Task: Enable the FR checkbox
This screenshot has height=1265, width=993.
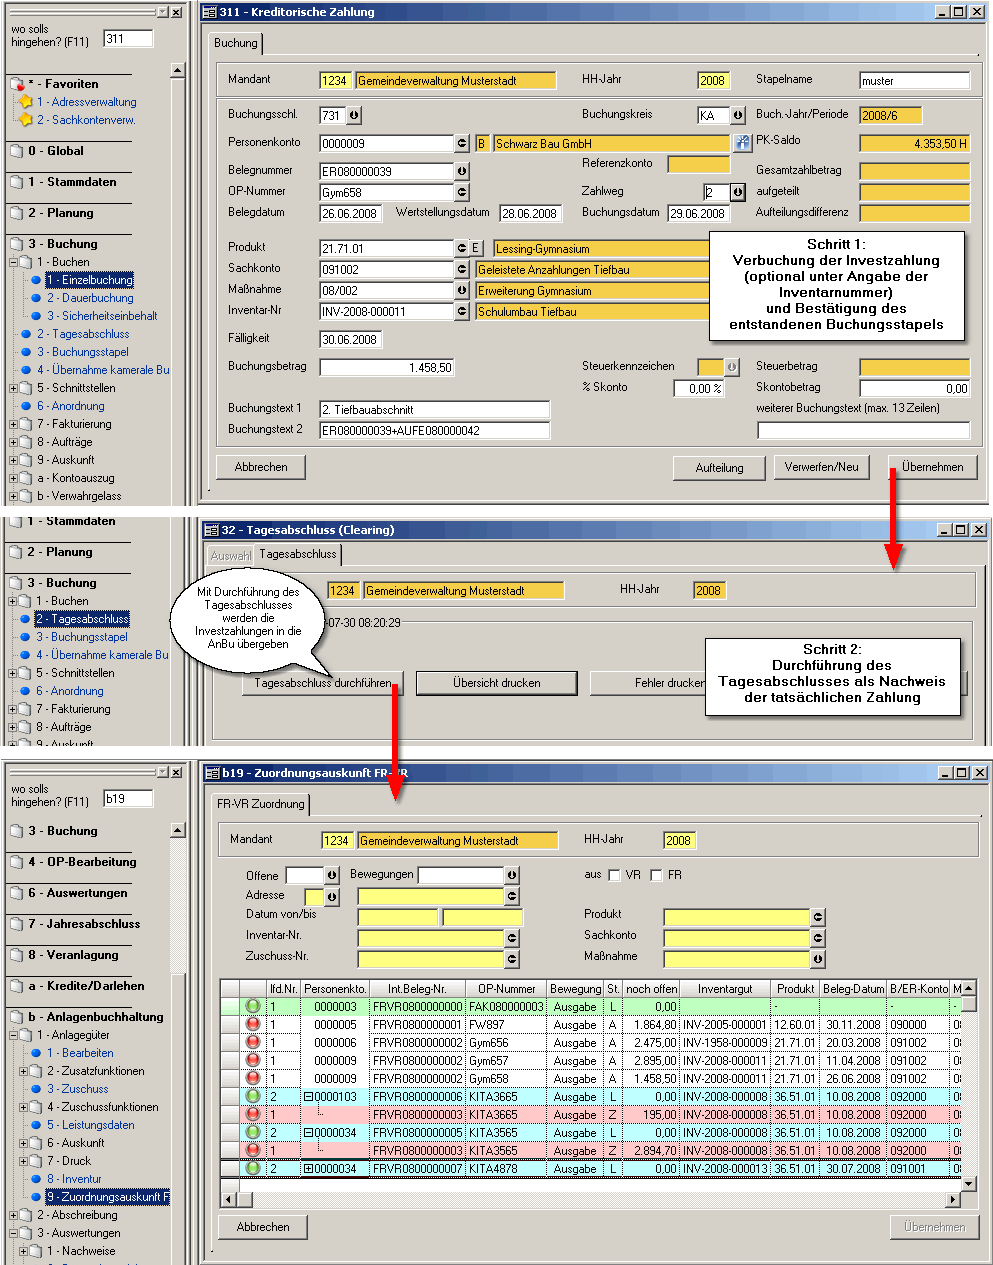Action: coord(656,875)
